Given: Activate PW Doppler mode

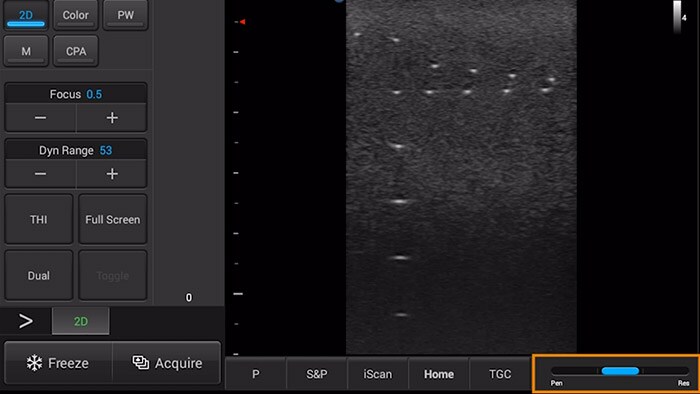Looking at the screenshot, I should pos(125,15).
